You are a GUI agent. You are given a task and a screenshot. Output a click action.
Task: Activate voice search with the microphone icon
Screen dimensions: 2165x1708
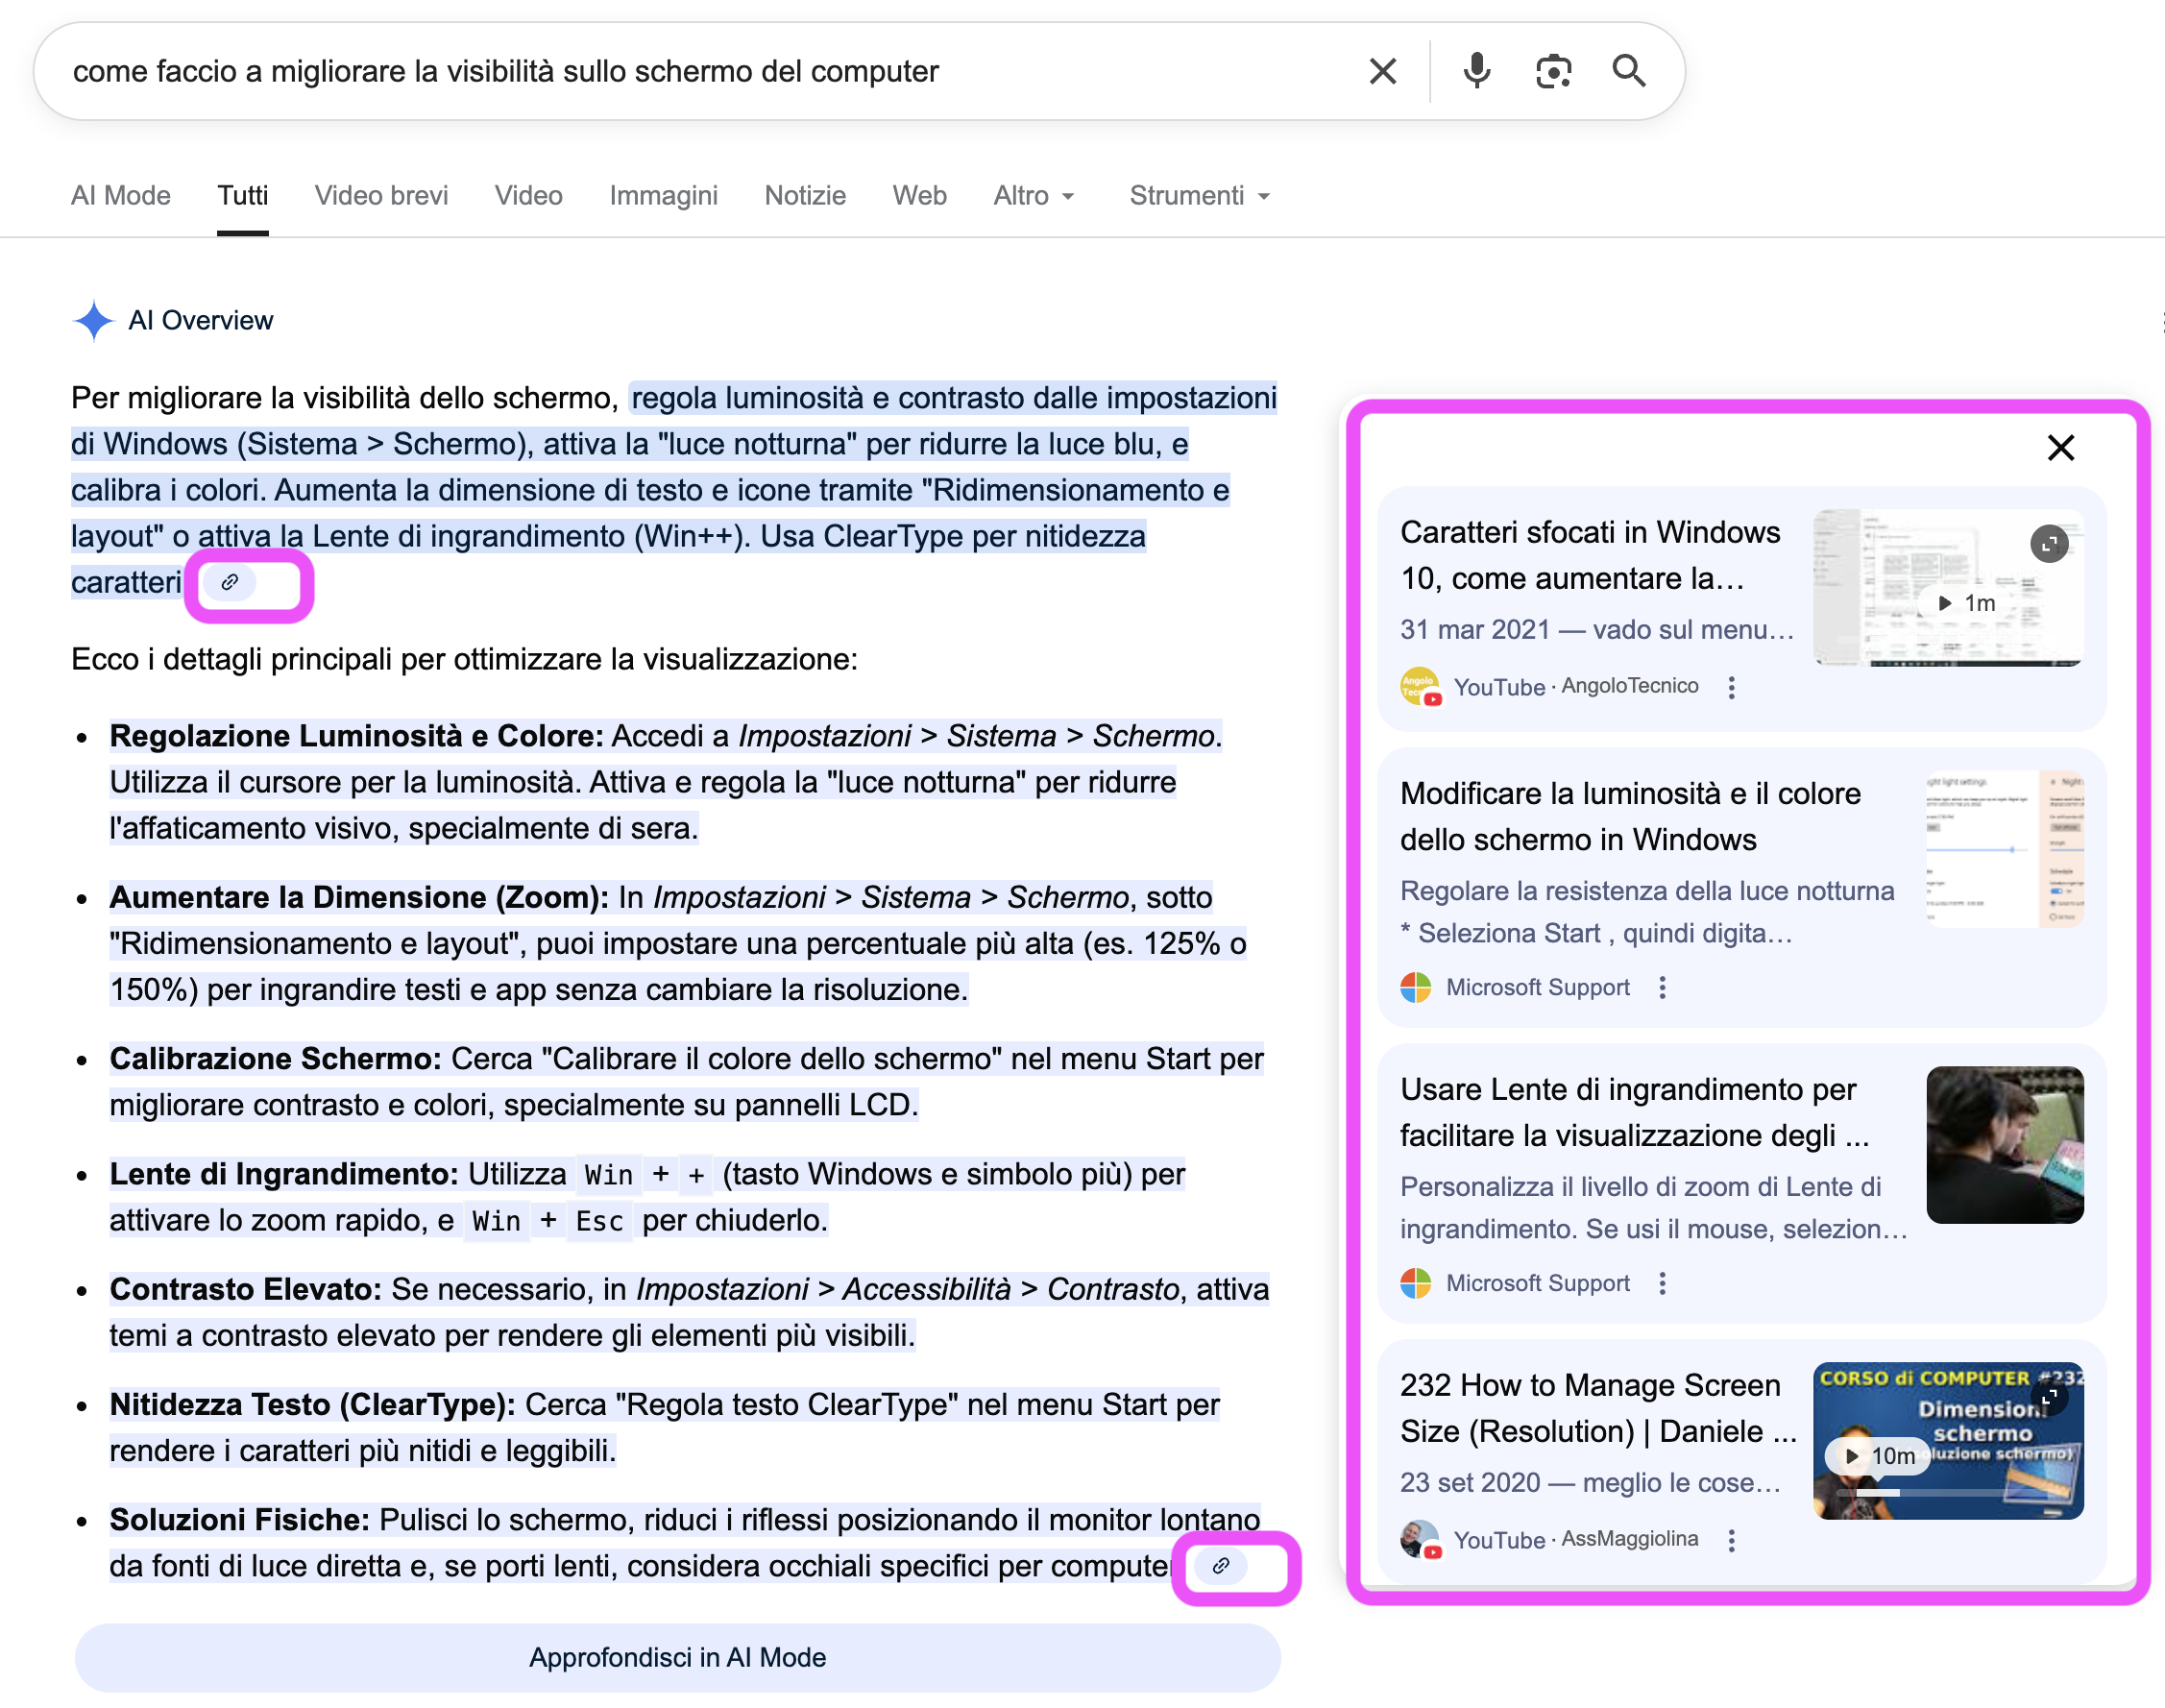click(x=1477, y=70)
